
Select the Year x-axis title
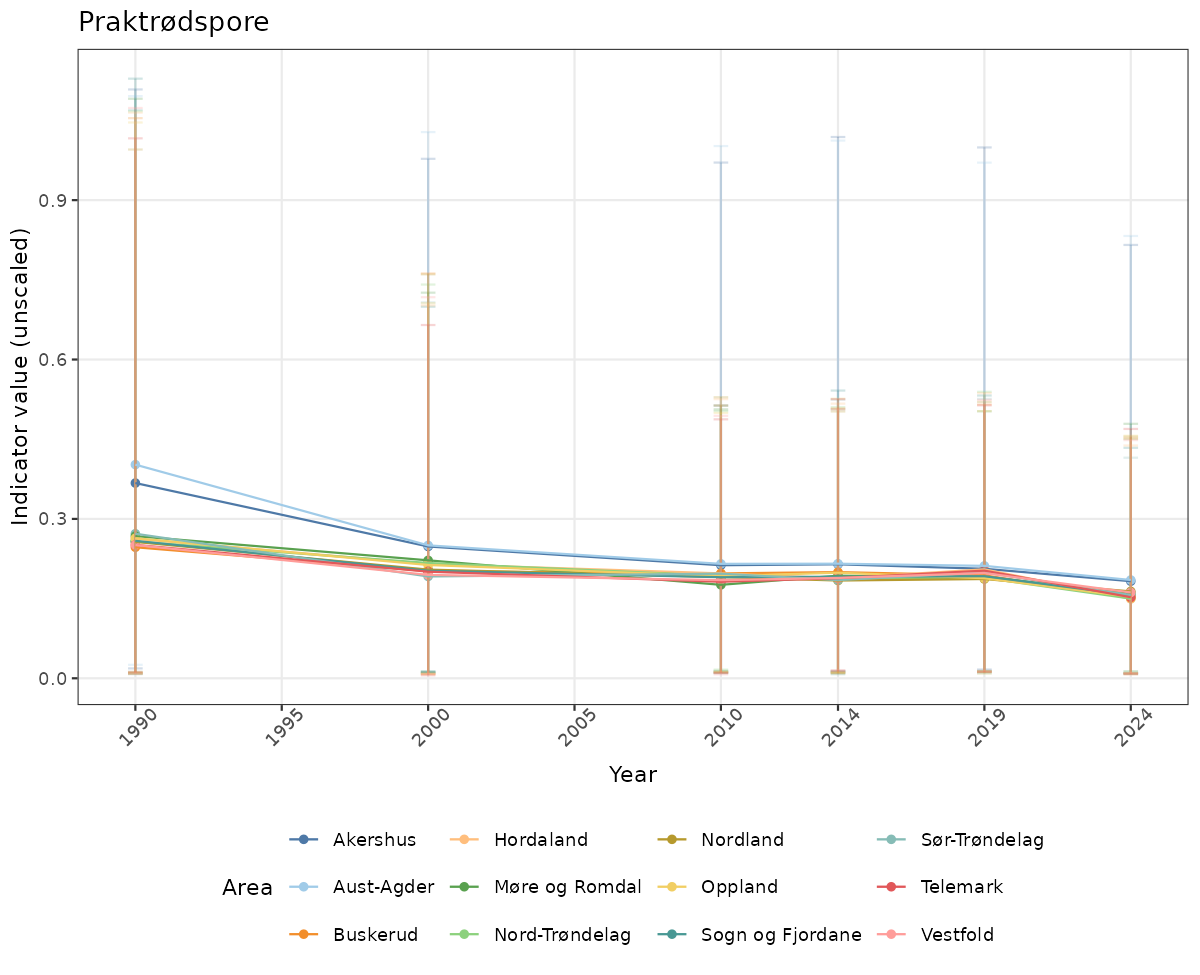633,775
